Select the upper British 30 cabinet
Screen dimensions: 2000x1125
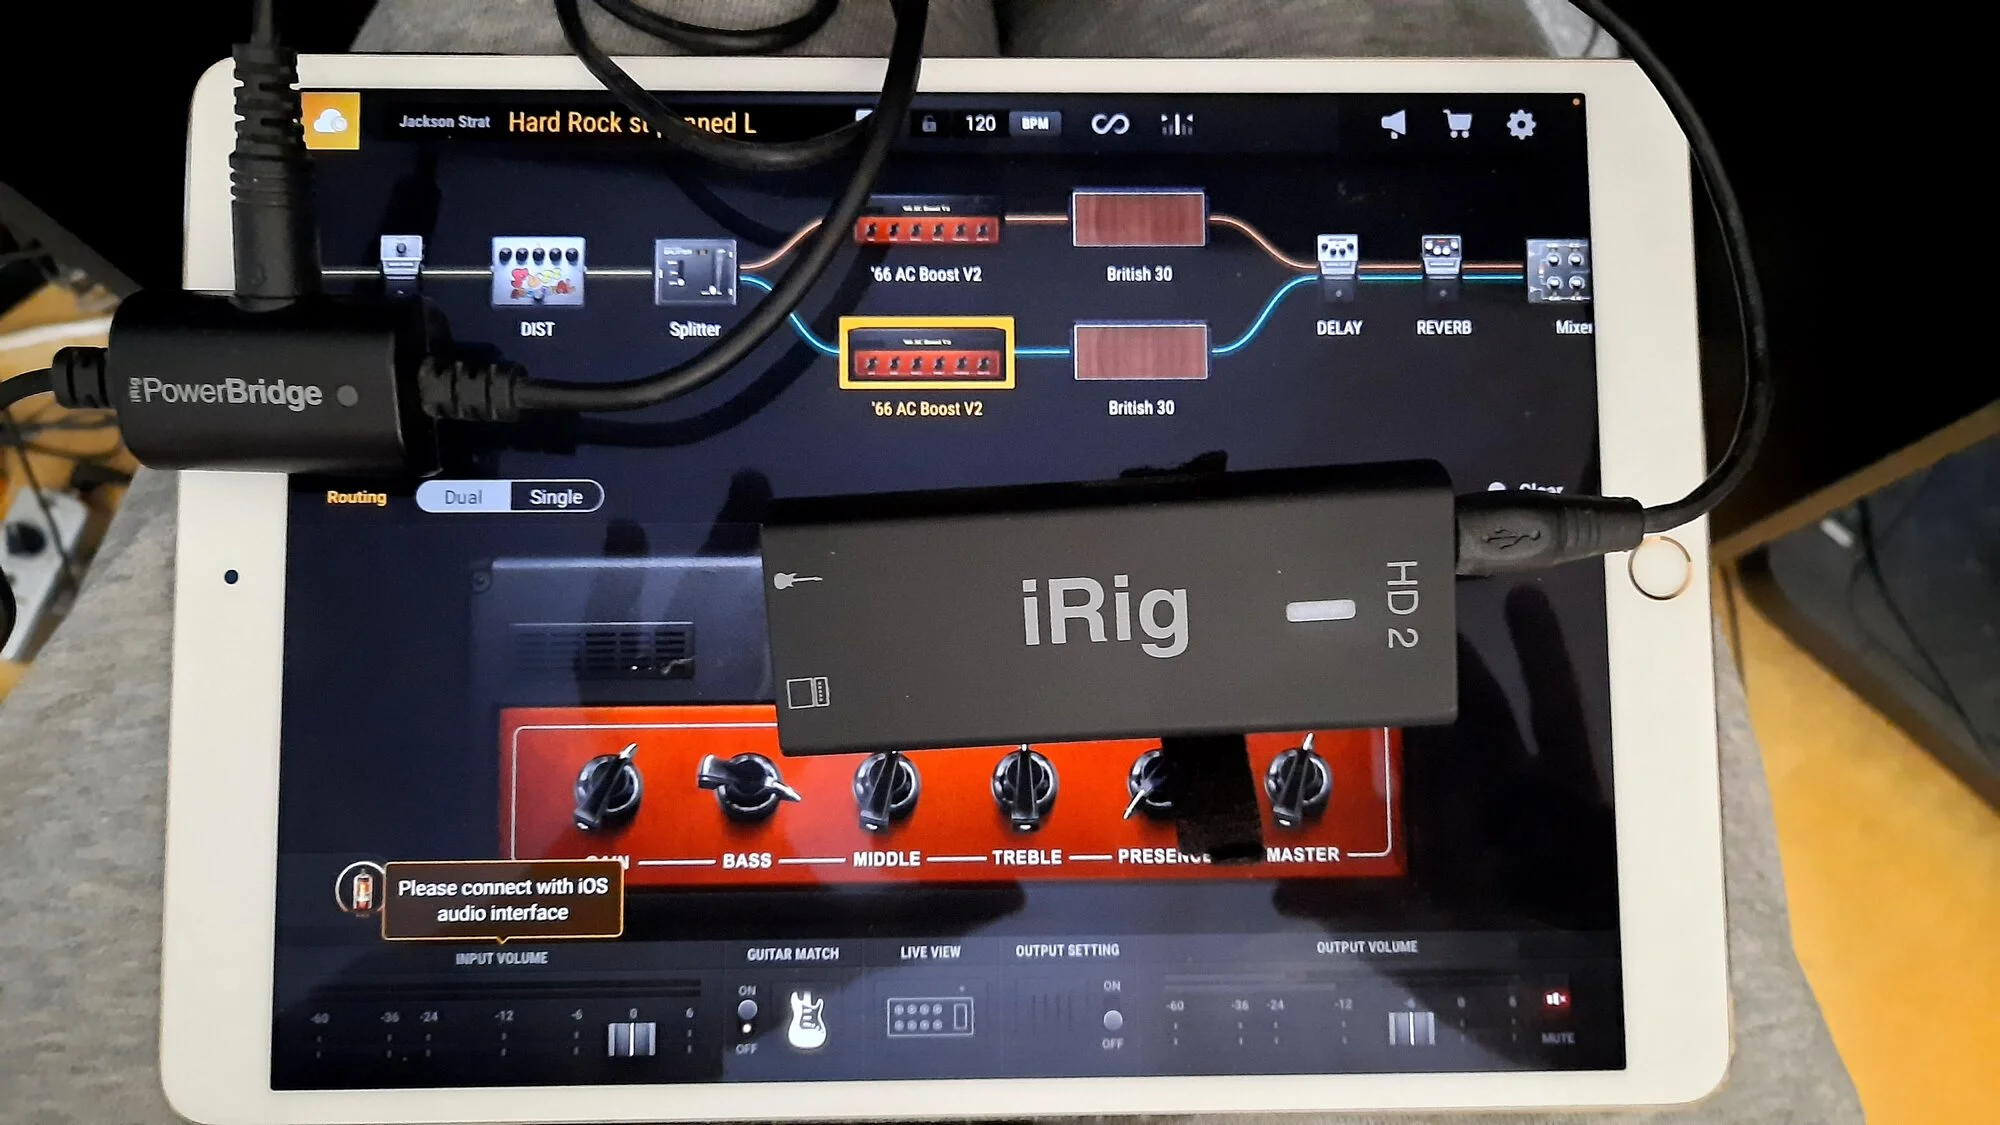click(1138, 219)
